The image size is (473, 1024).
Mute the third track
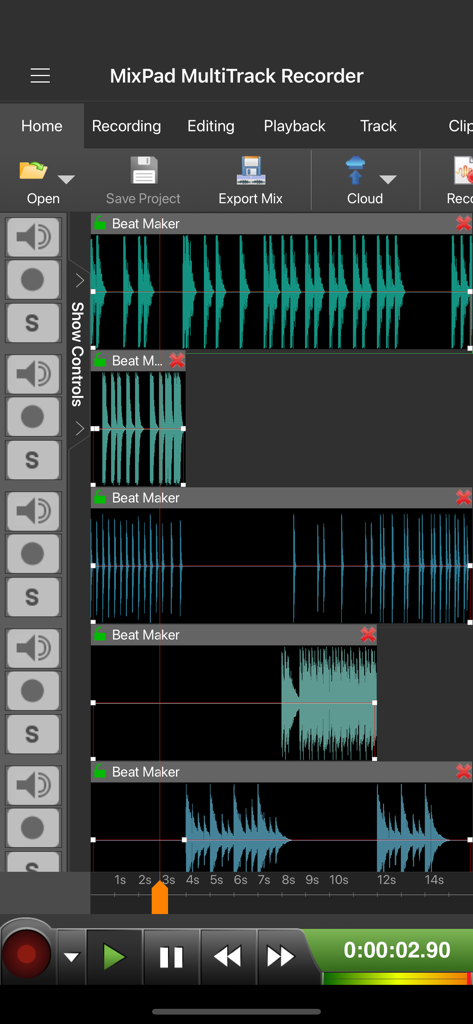click(x=33, y=511)
